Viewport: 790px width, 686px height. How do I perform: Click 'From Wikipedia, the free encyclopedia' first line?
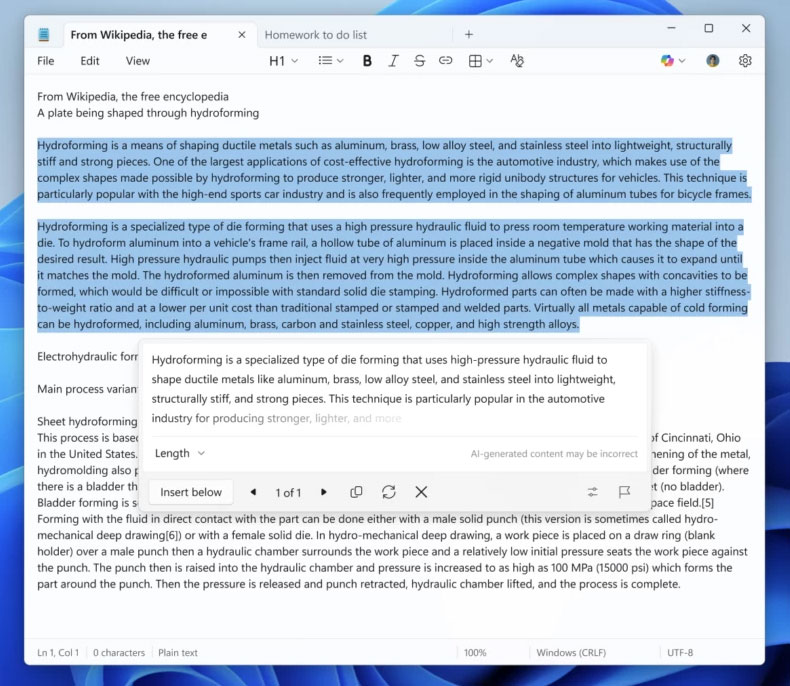pos(133,97)
